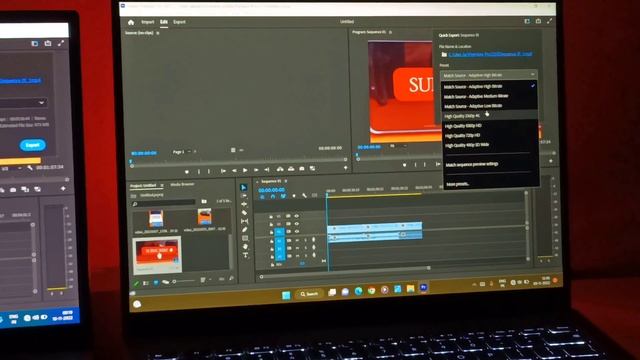Open the Project: Untitled panel tab
The height and width of the screenshot is (360, 640).
pos(143,186)
